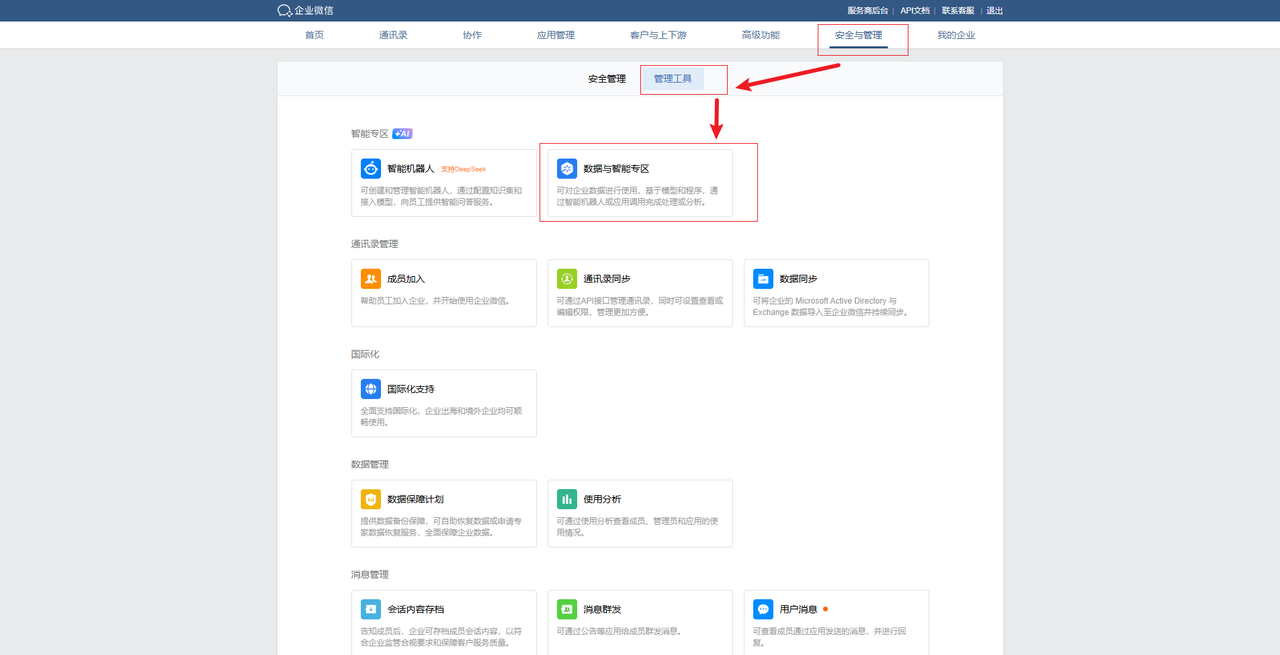Select the 管理工具 tab
Viewport: 1280px width, 655px height.
(x=673, y=79)
